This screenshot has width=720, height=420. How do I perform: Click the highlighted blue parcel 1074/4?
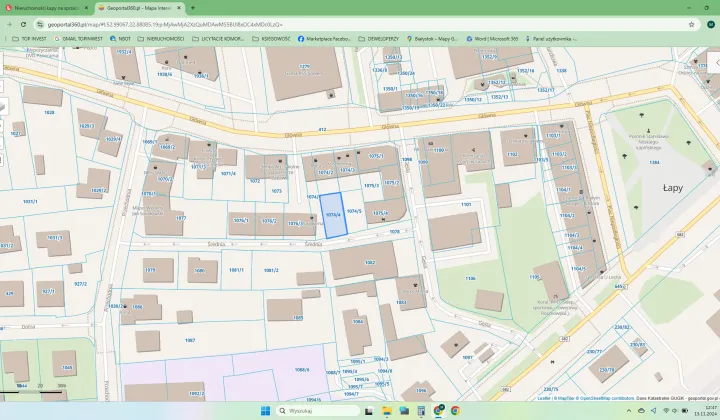pos(333,214)
